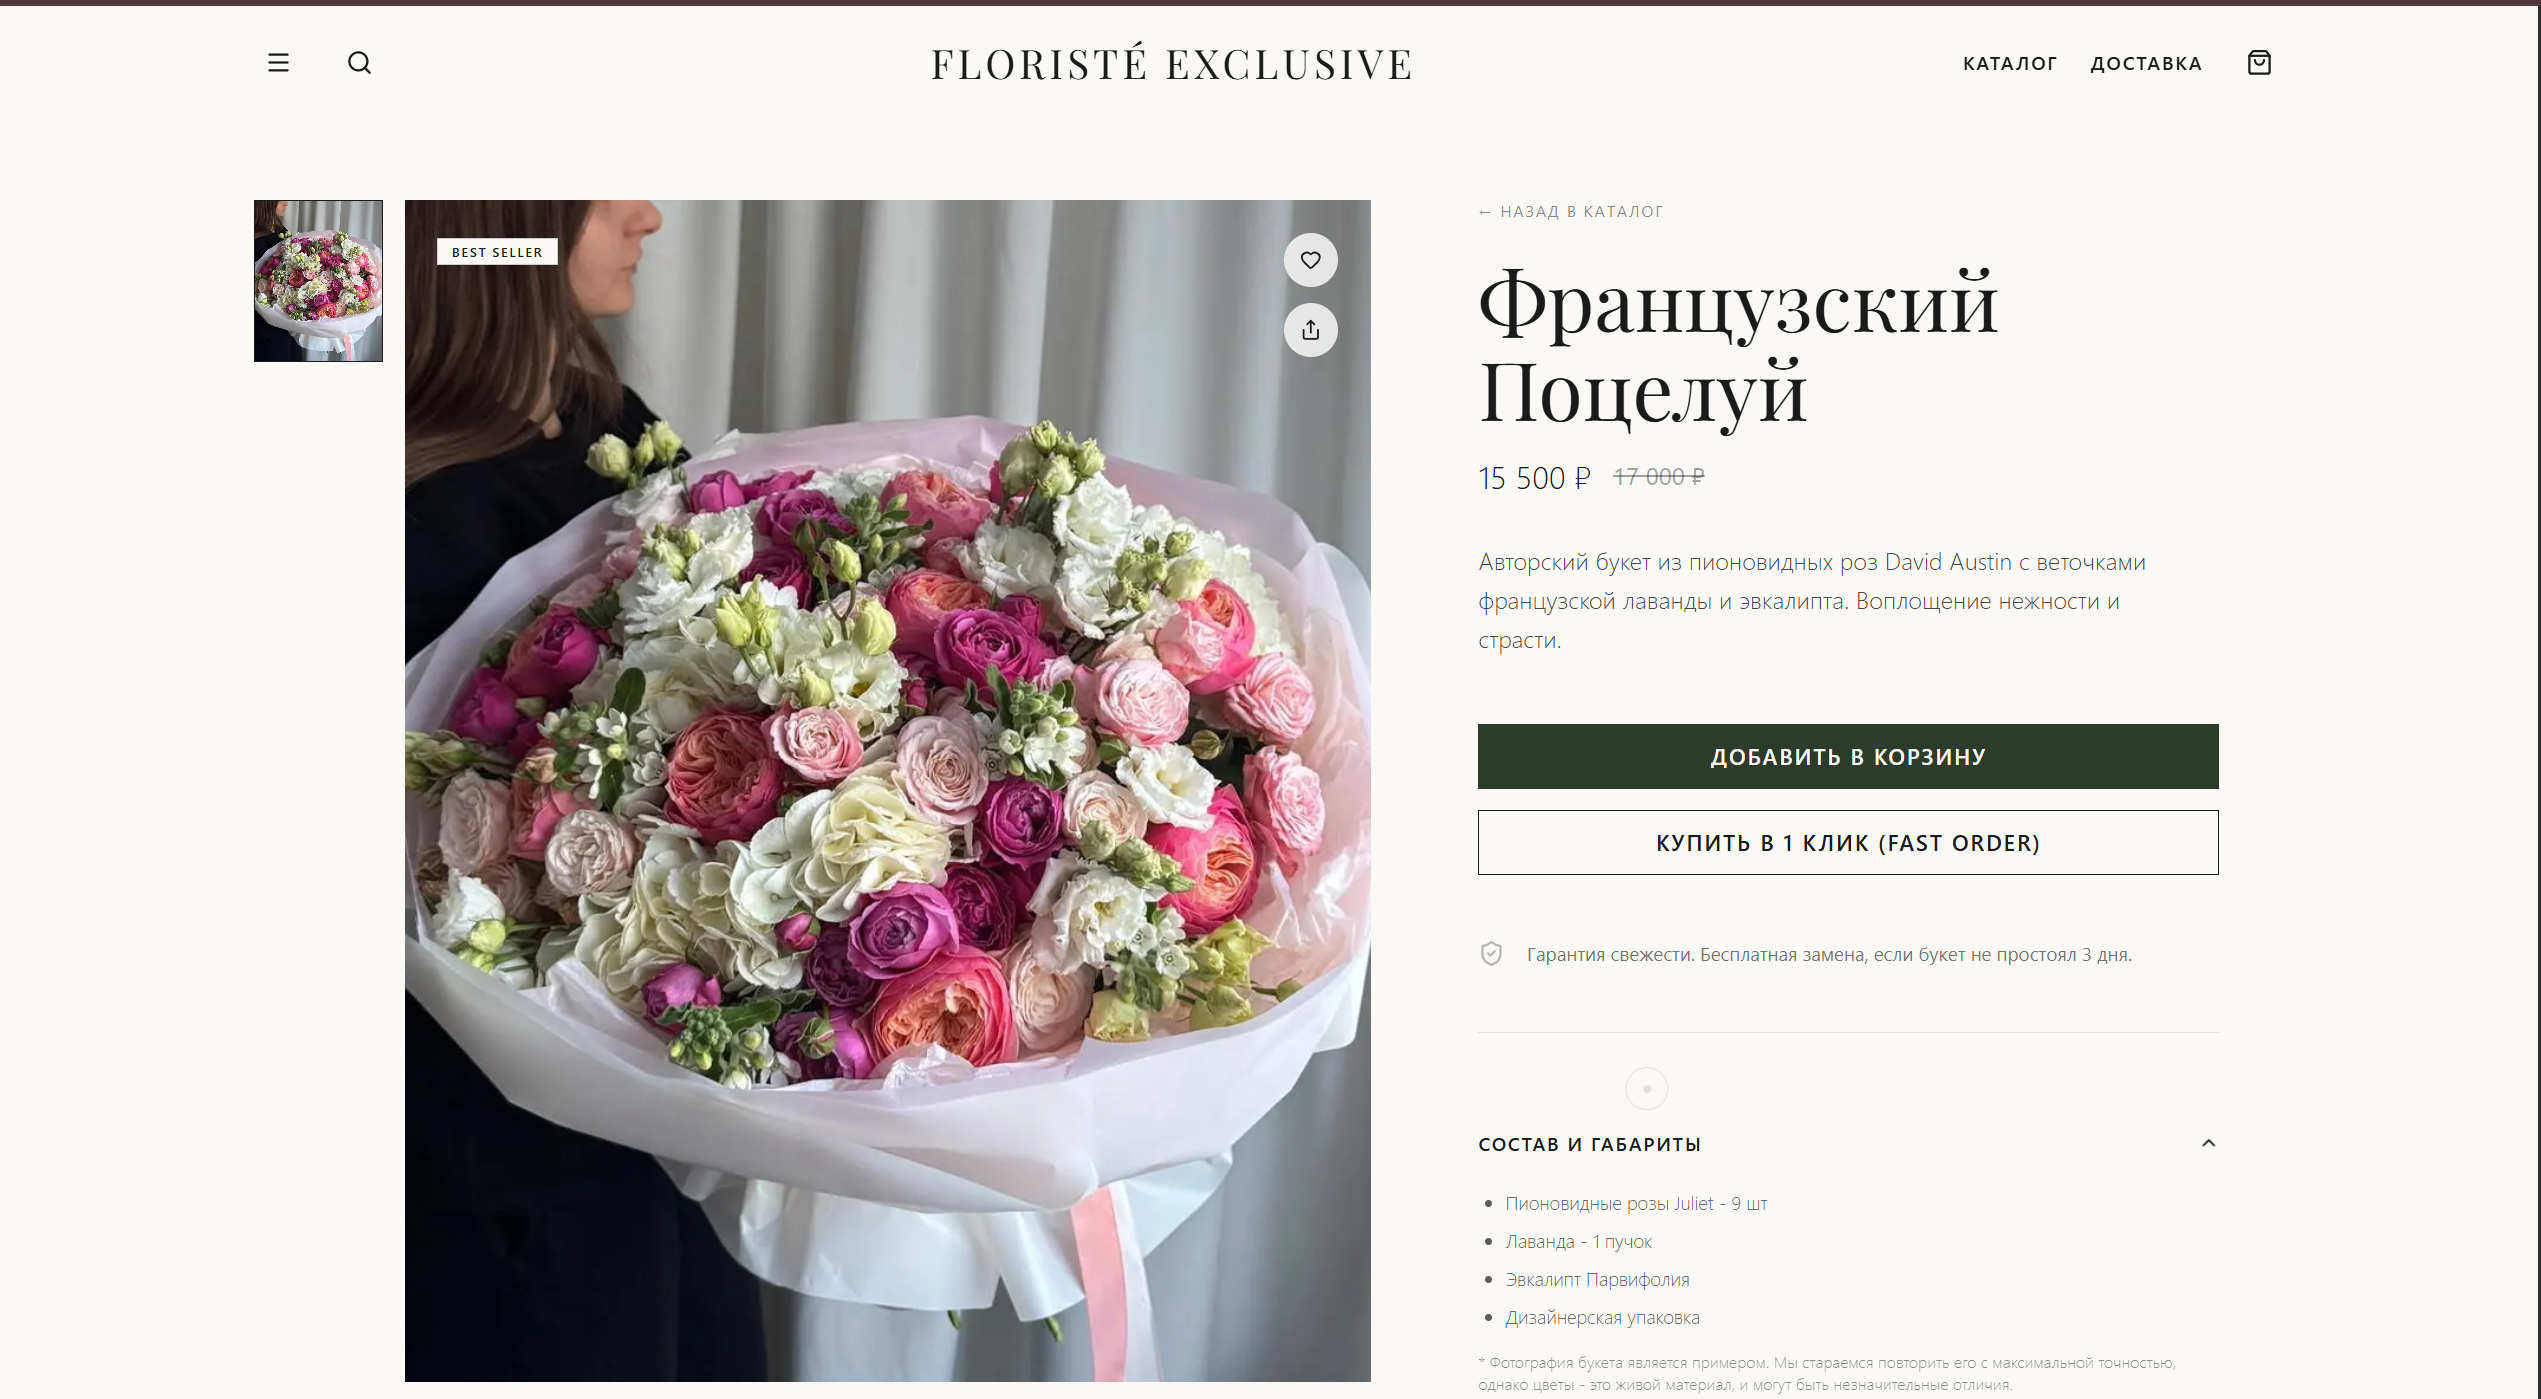Open the hamburger menu icon
This screenshot has height=1399, width=2541.
278,63
